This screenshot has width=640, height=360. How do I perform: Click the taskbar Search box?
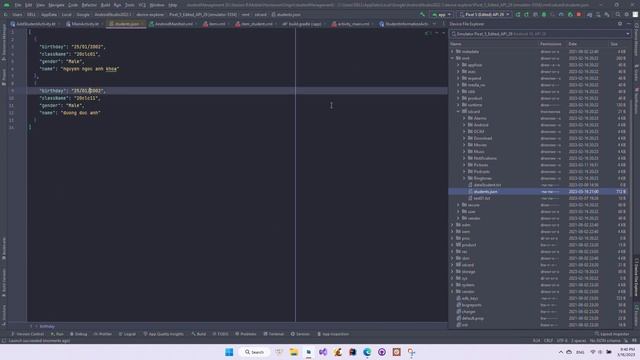[x=255, y=352]
